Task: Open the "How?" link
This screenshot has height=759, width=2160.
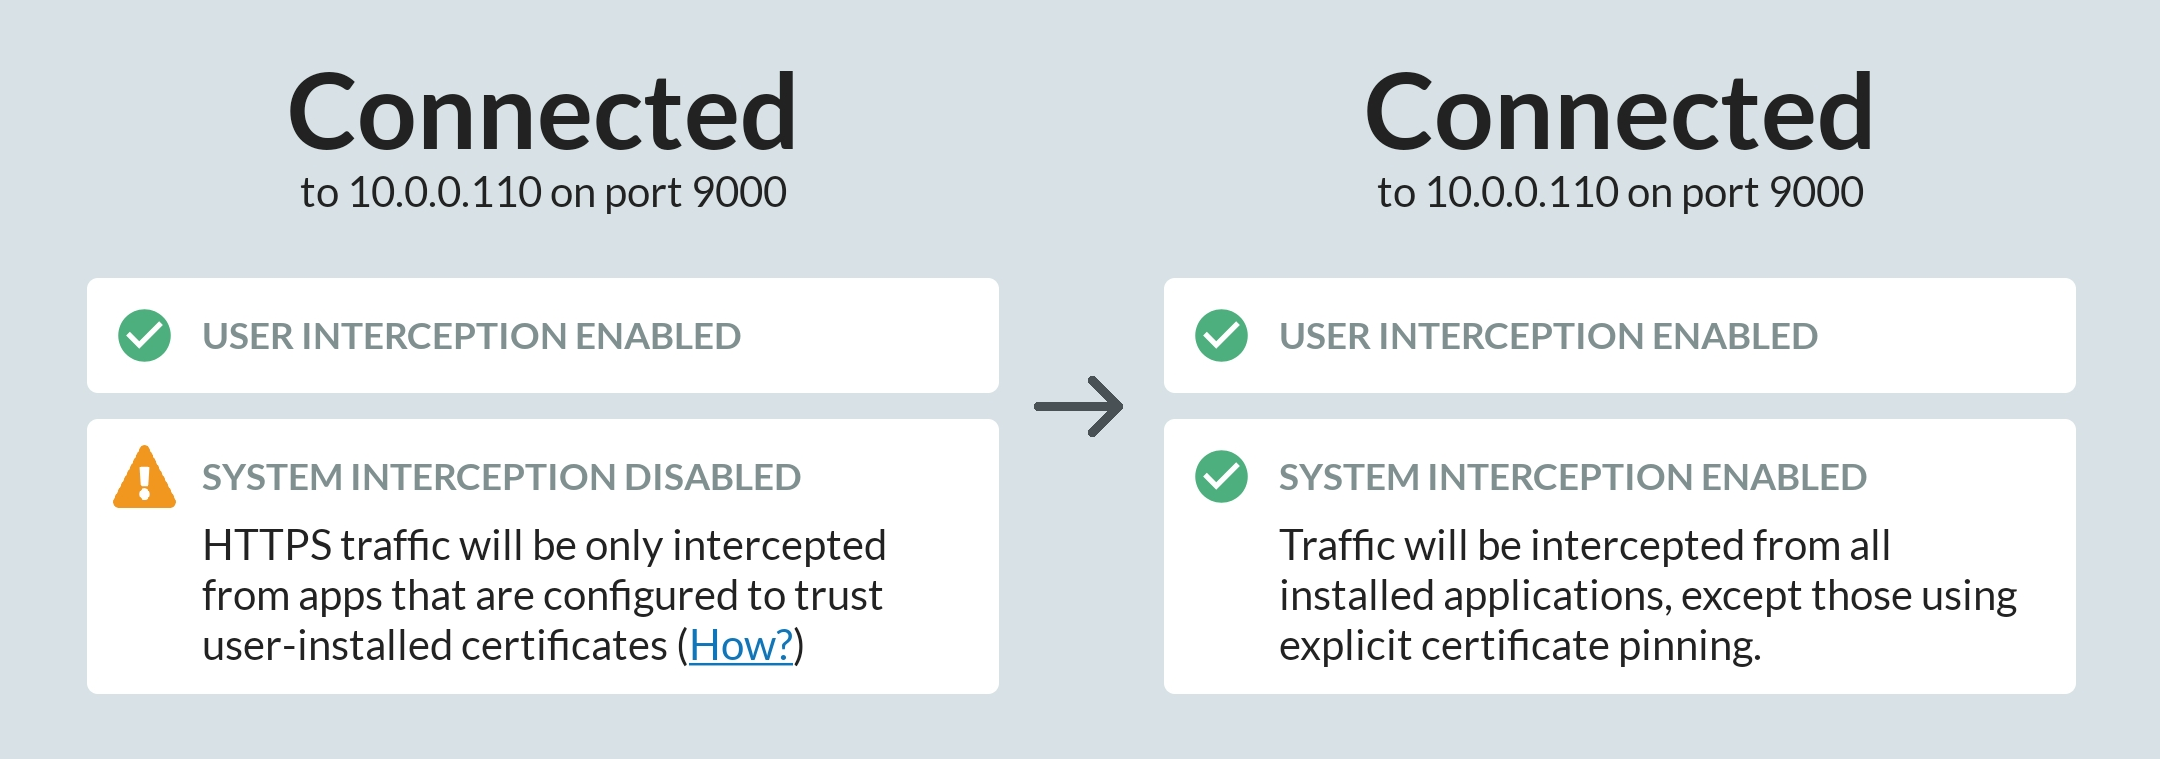Action: (x=741, y=646)
